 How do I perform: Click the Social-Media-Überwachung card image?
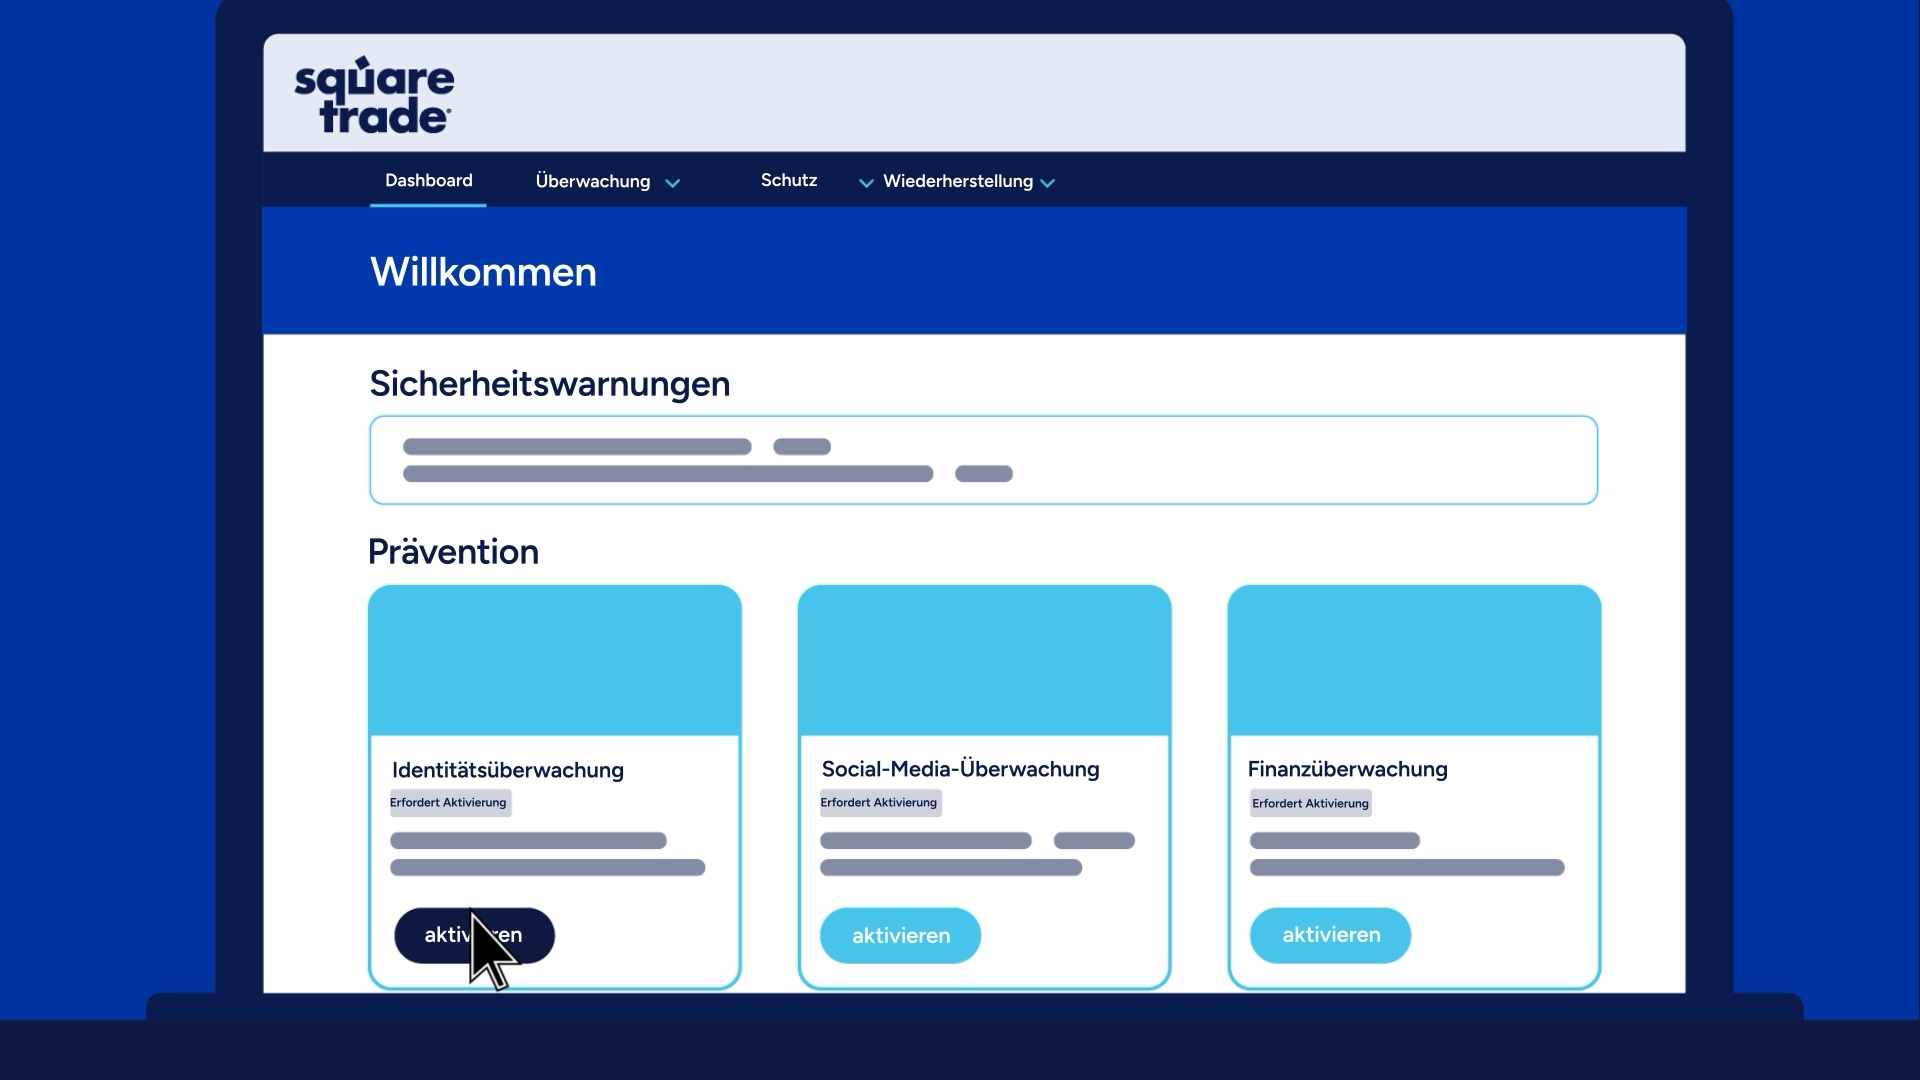[985, 661]
